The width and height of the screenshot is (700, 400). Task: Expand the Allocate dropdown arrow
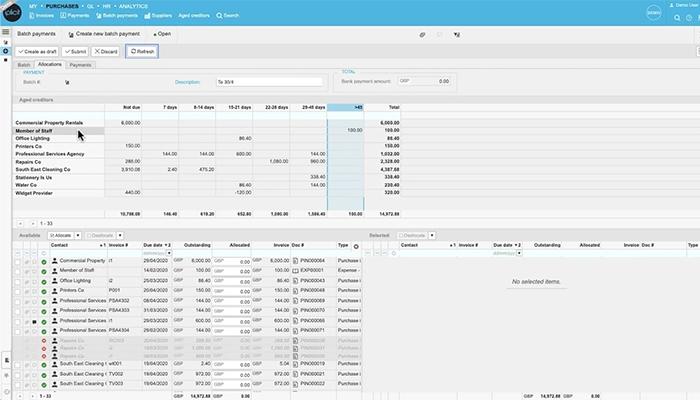click(x=78, y=235)
